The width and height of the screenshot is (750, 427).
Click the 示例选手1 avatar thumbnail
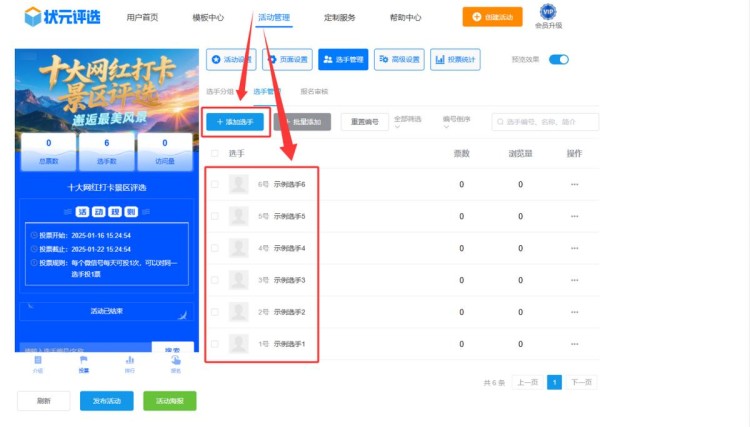(239, 344)
